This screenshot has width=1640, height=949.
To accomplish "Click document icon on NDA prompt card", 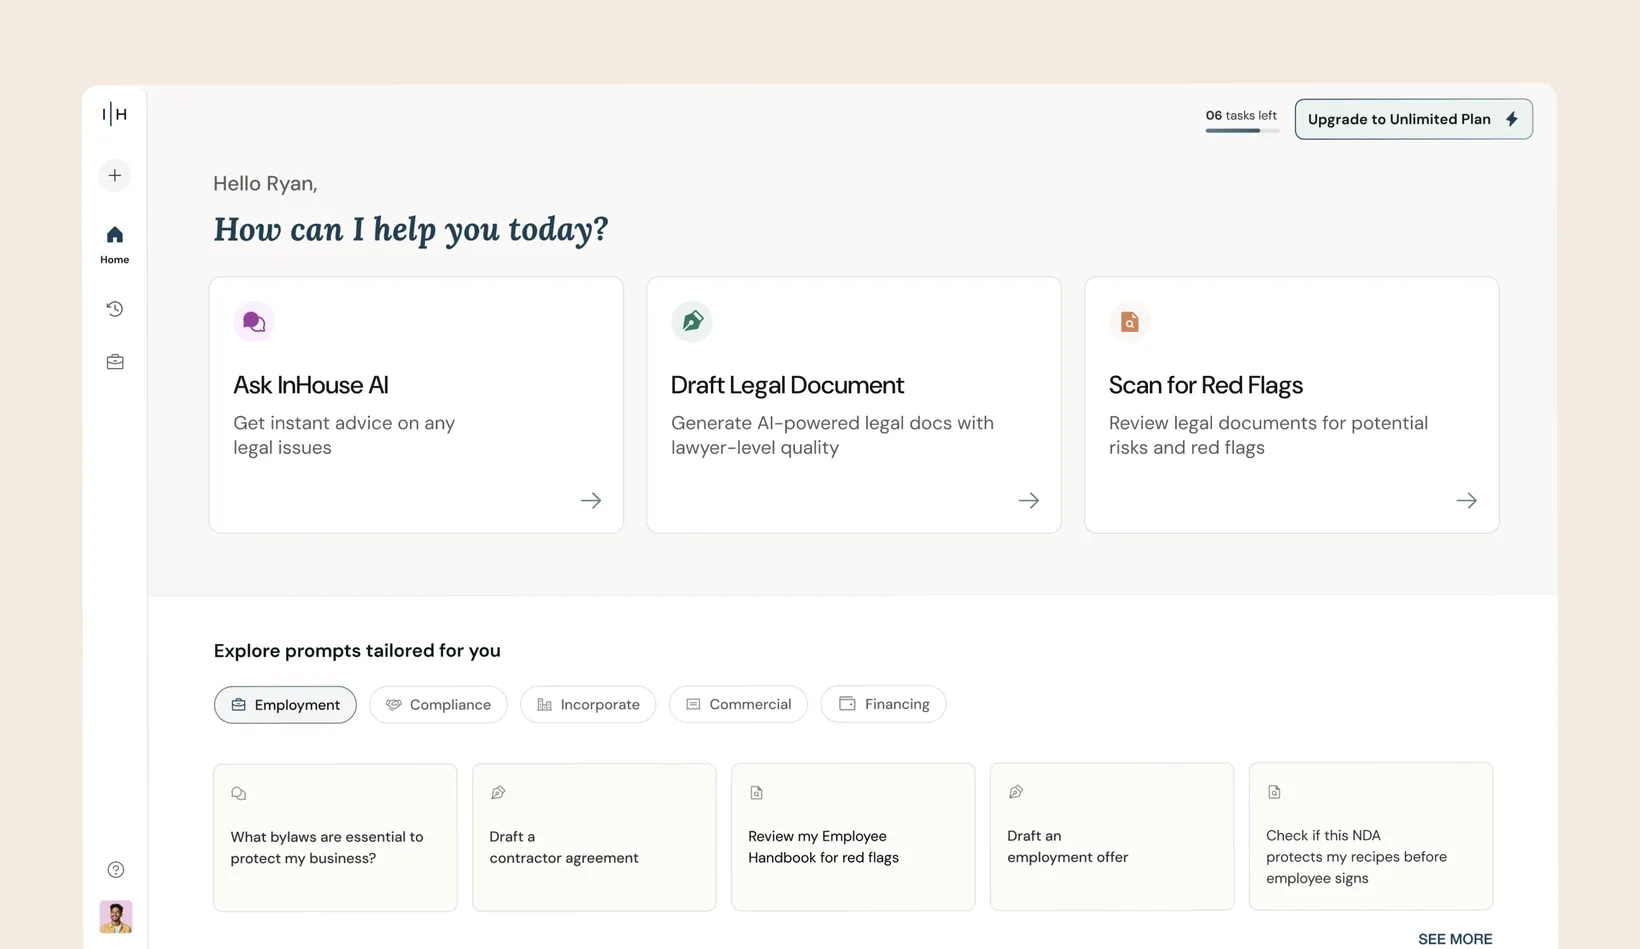I will click(1275, 792).
